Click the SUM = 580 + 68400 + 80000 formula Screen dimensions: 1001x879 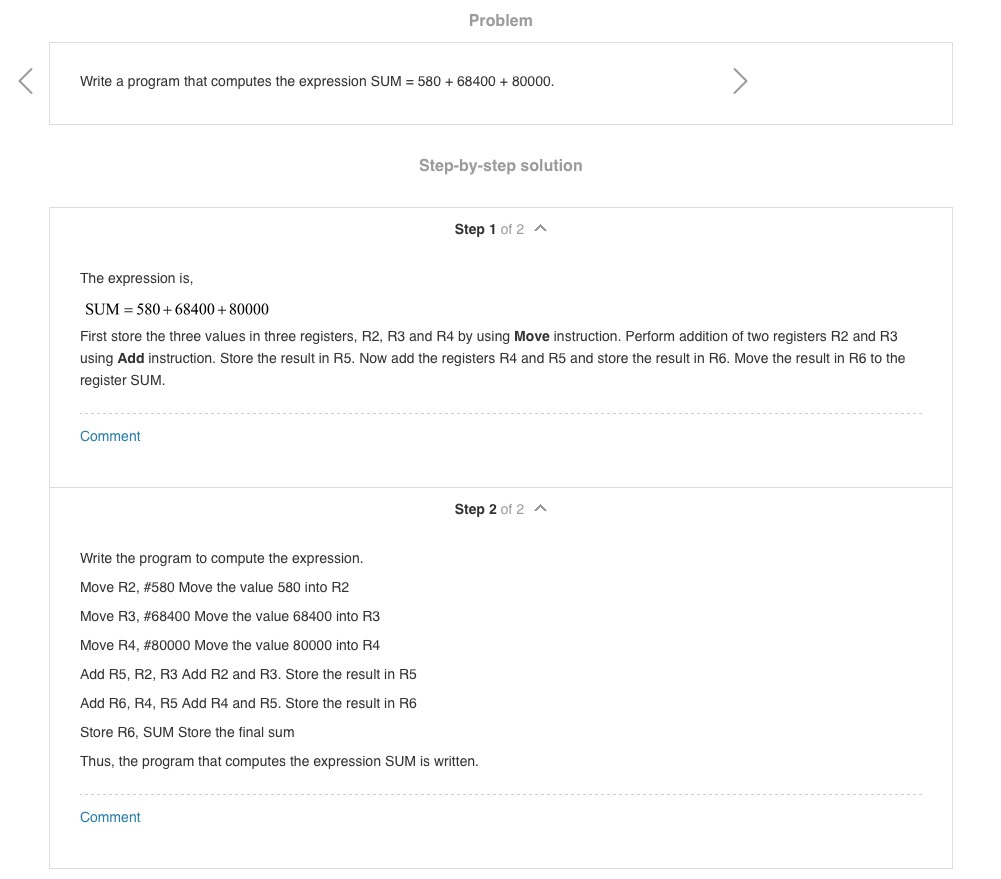(x=177, y=309)
